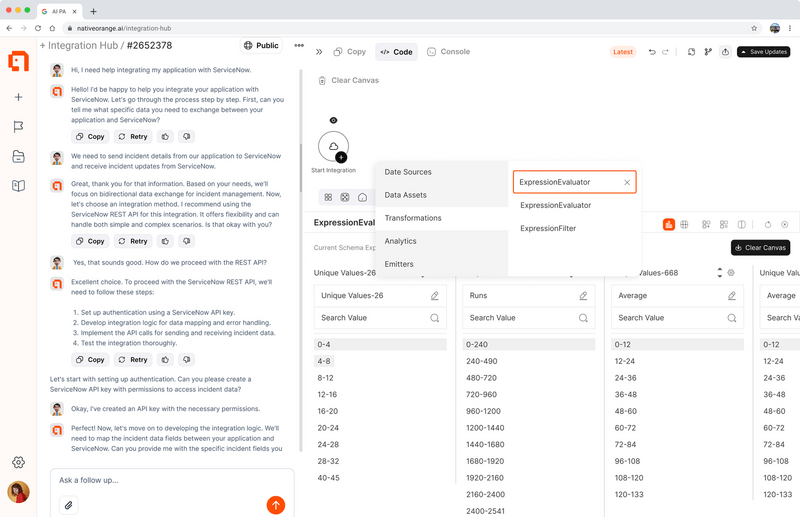Expand the collapsed panel with double chevron
The image size is (800, 517).
point(319,52)
